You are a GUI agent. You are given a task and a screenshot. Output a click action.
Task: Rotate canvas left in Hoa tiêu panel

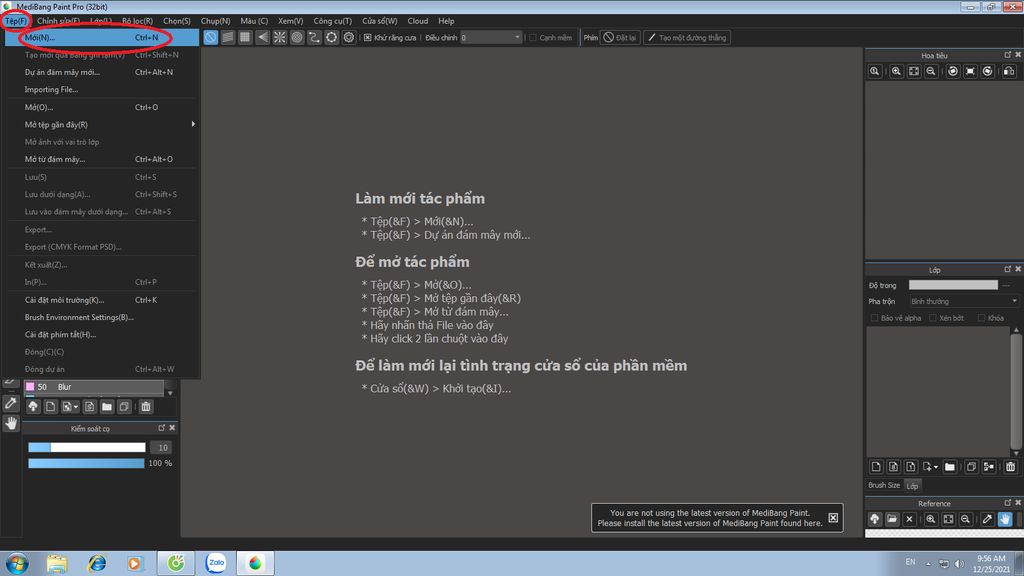coord(953,71)
